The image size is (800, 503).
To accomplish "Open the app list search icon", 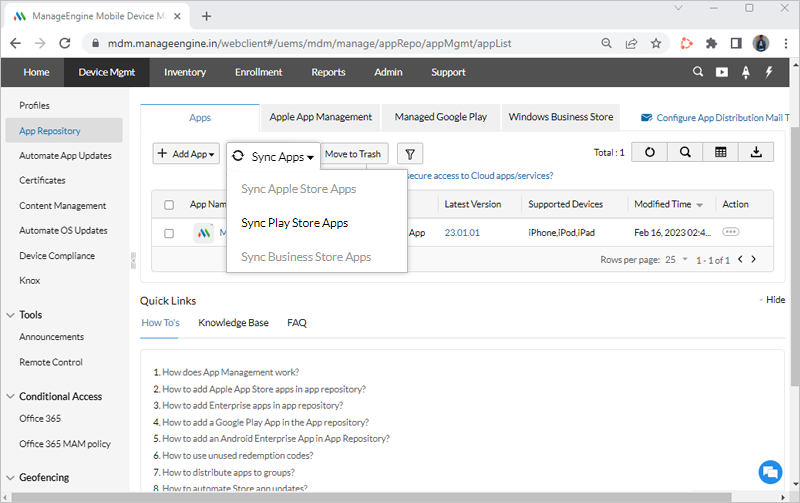I will (x=685, y=152).
